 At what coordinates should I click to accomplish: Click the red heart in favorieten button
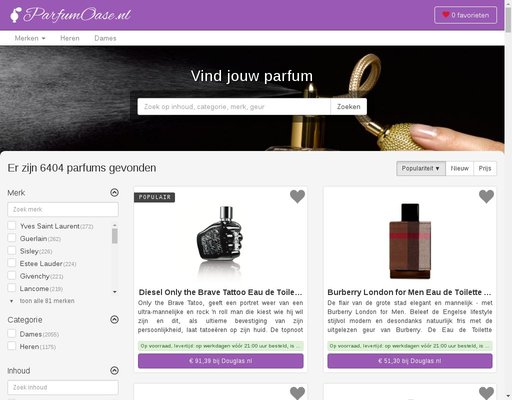446,14
